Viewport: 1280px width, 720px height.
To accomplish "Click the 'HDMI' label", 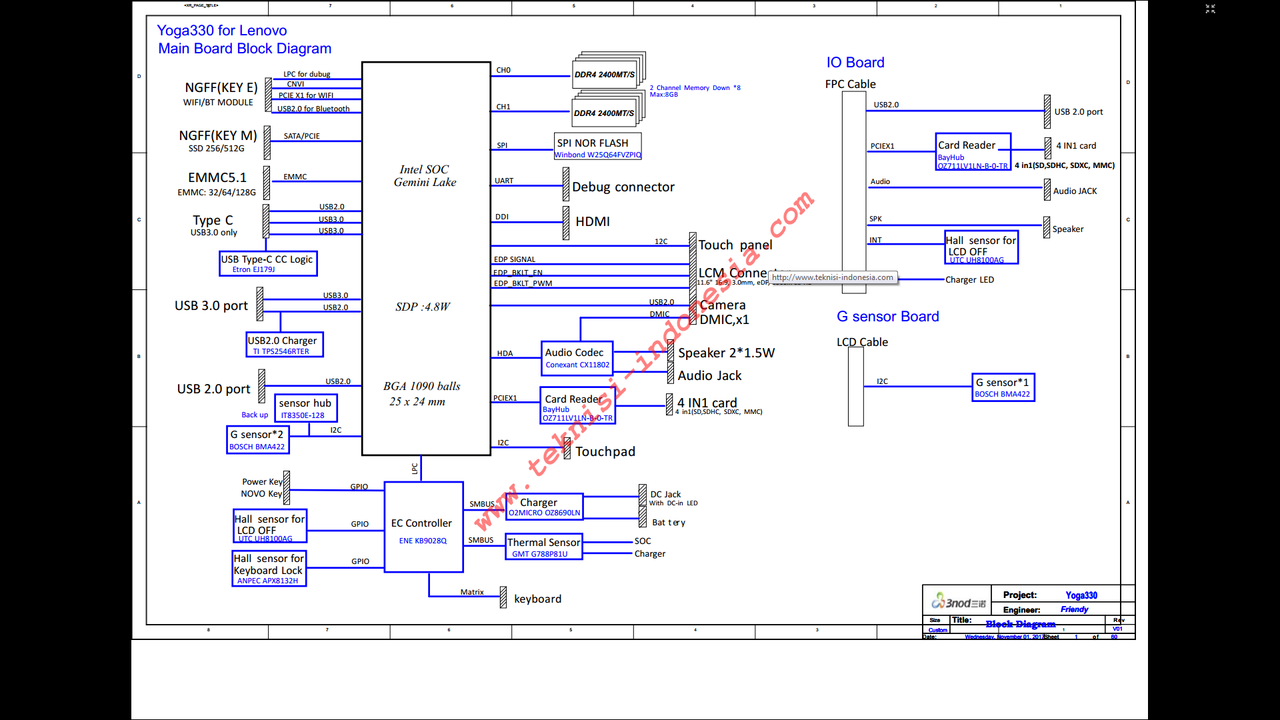I will [592, 221].
